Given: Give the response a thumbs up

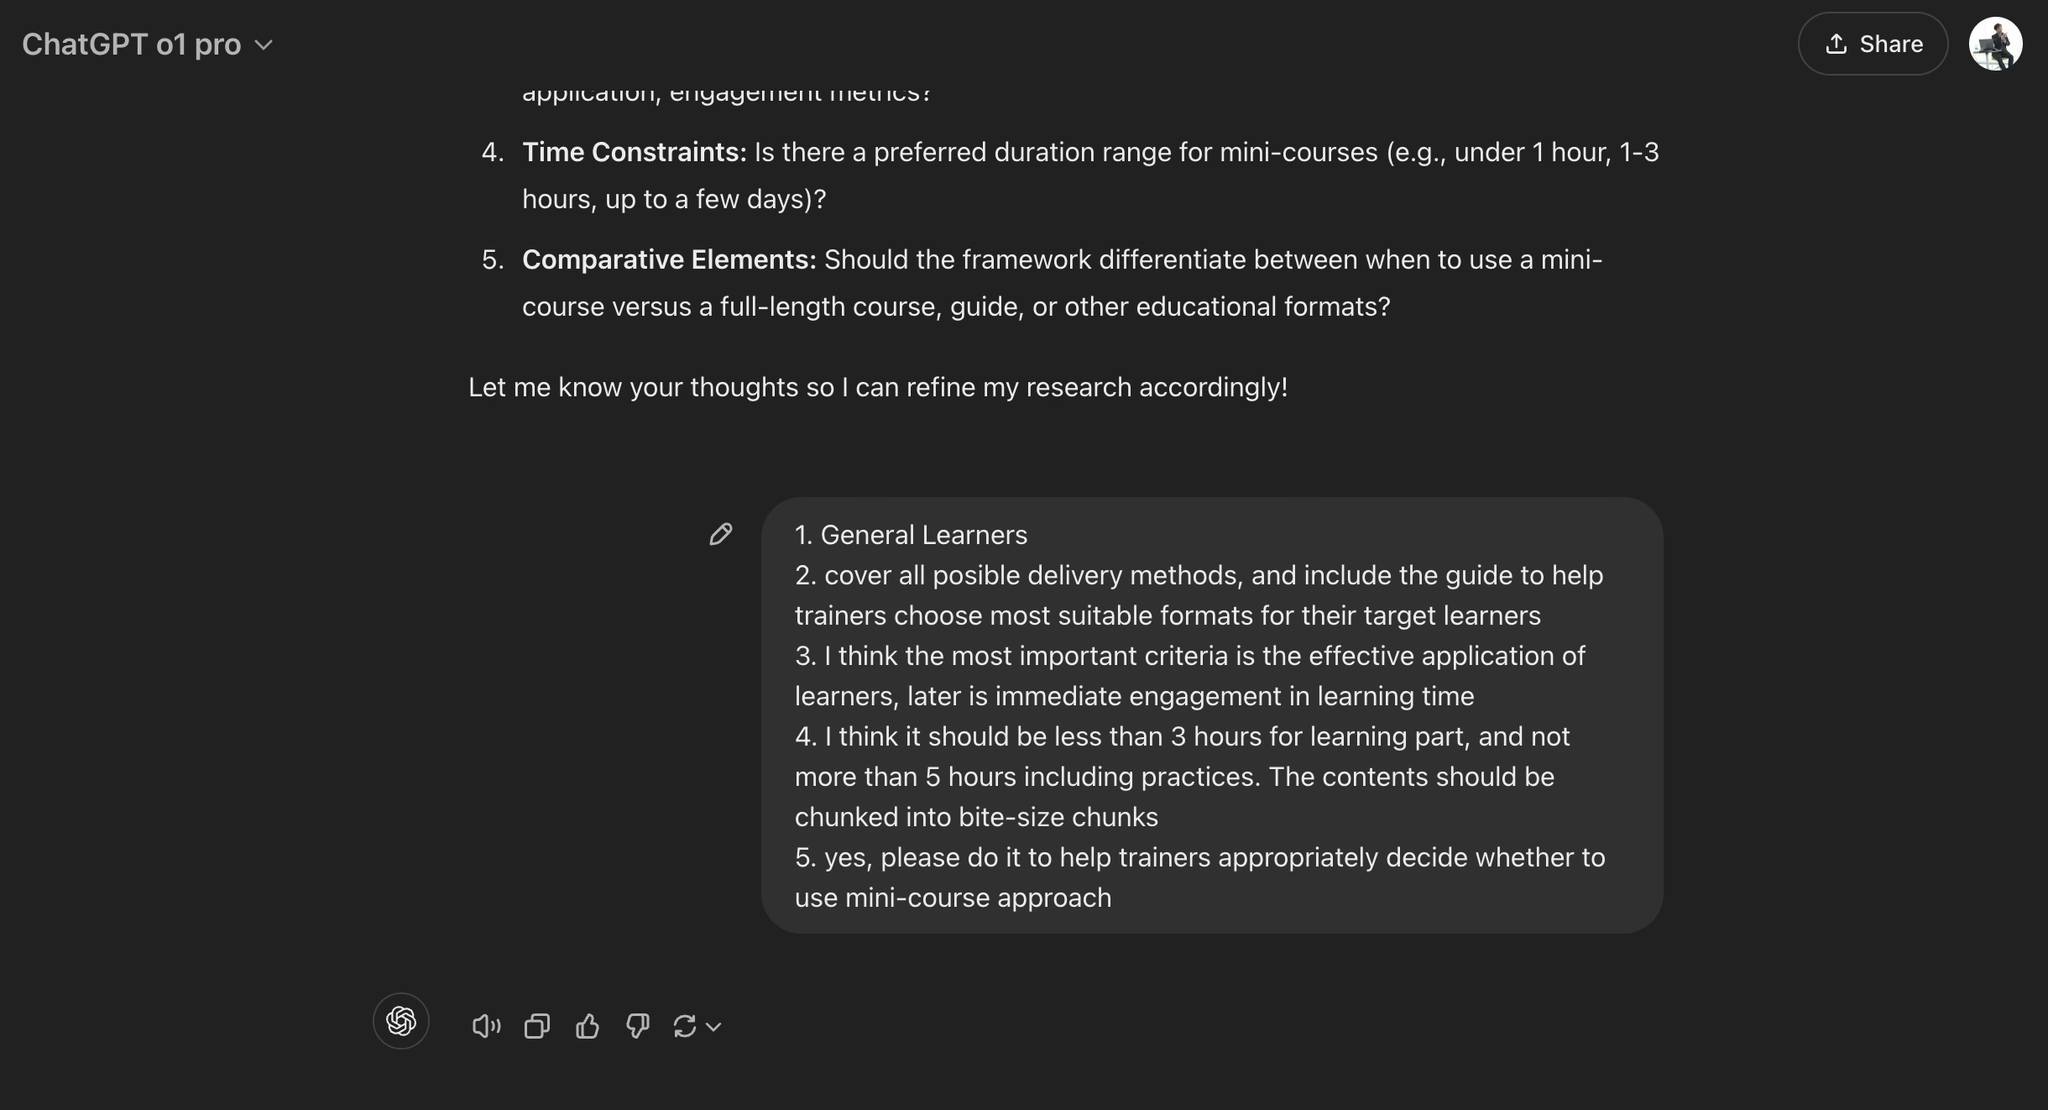Looking at the screenshot, I should (587, 1026).
